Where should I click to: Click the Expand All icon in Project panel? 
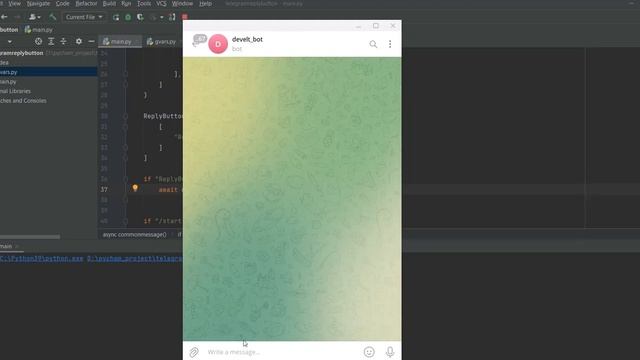51,41
